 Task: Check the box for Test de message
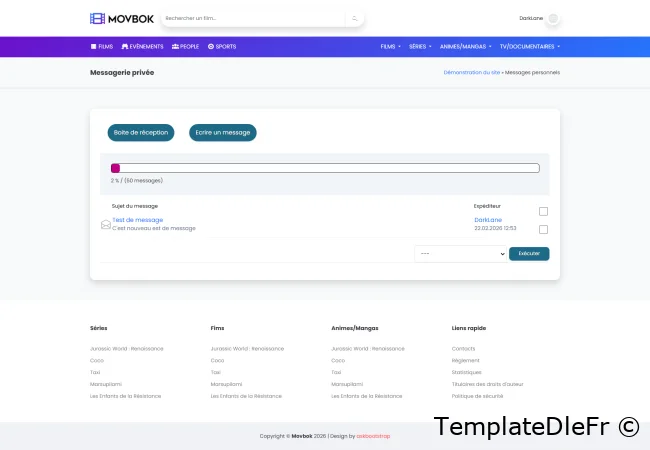point(543,229)
